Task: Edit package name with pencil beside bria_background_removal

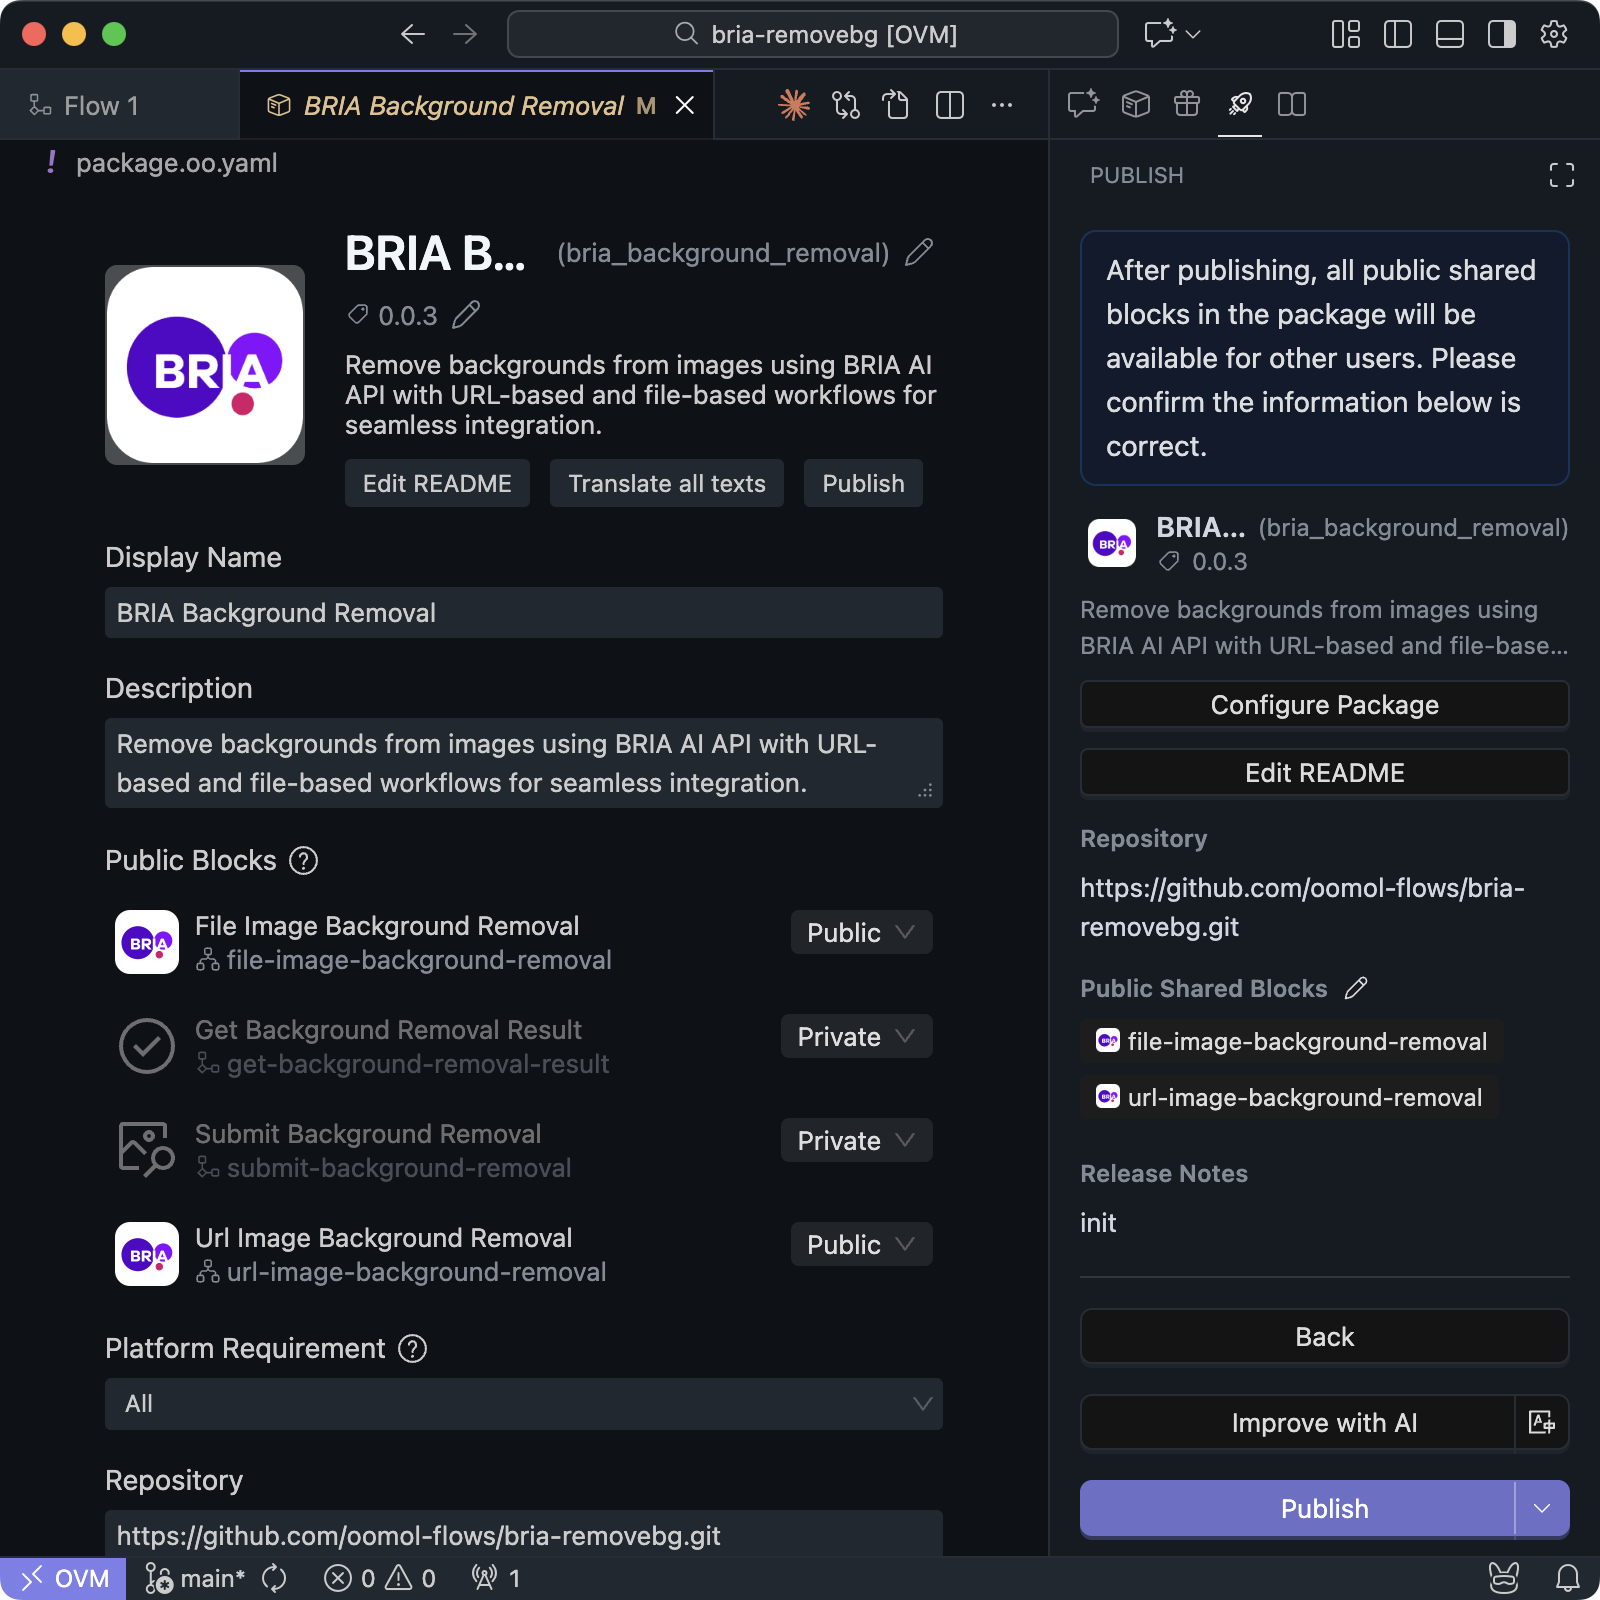Action: point(918,253)
